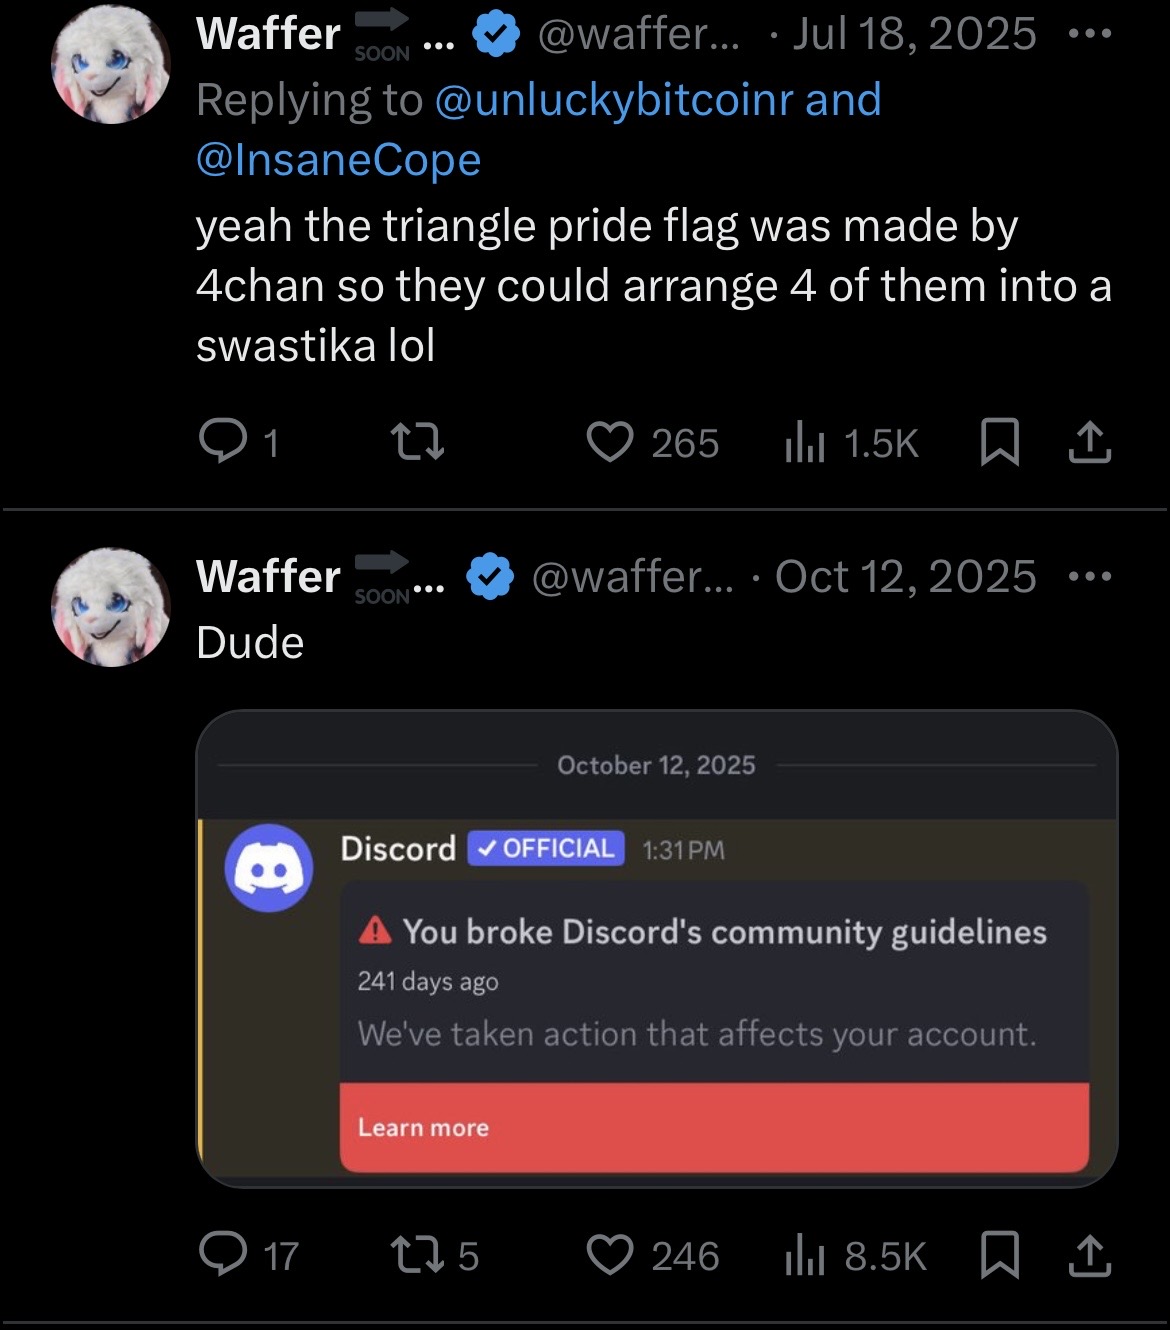Reply to the July 18 tweet

click(x=223, y=442)
